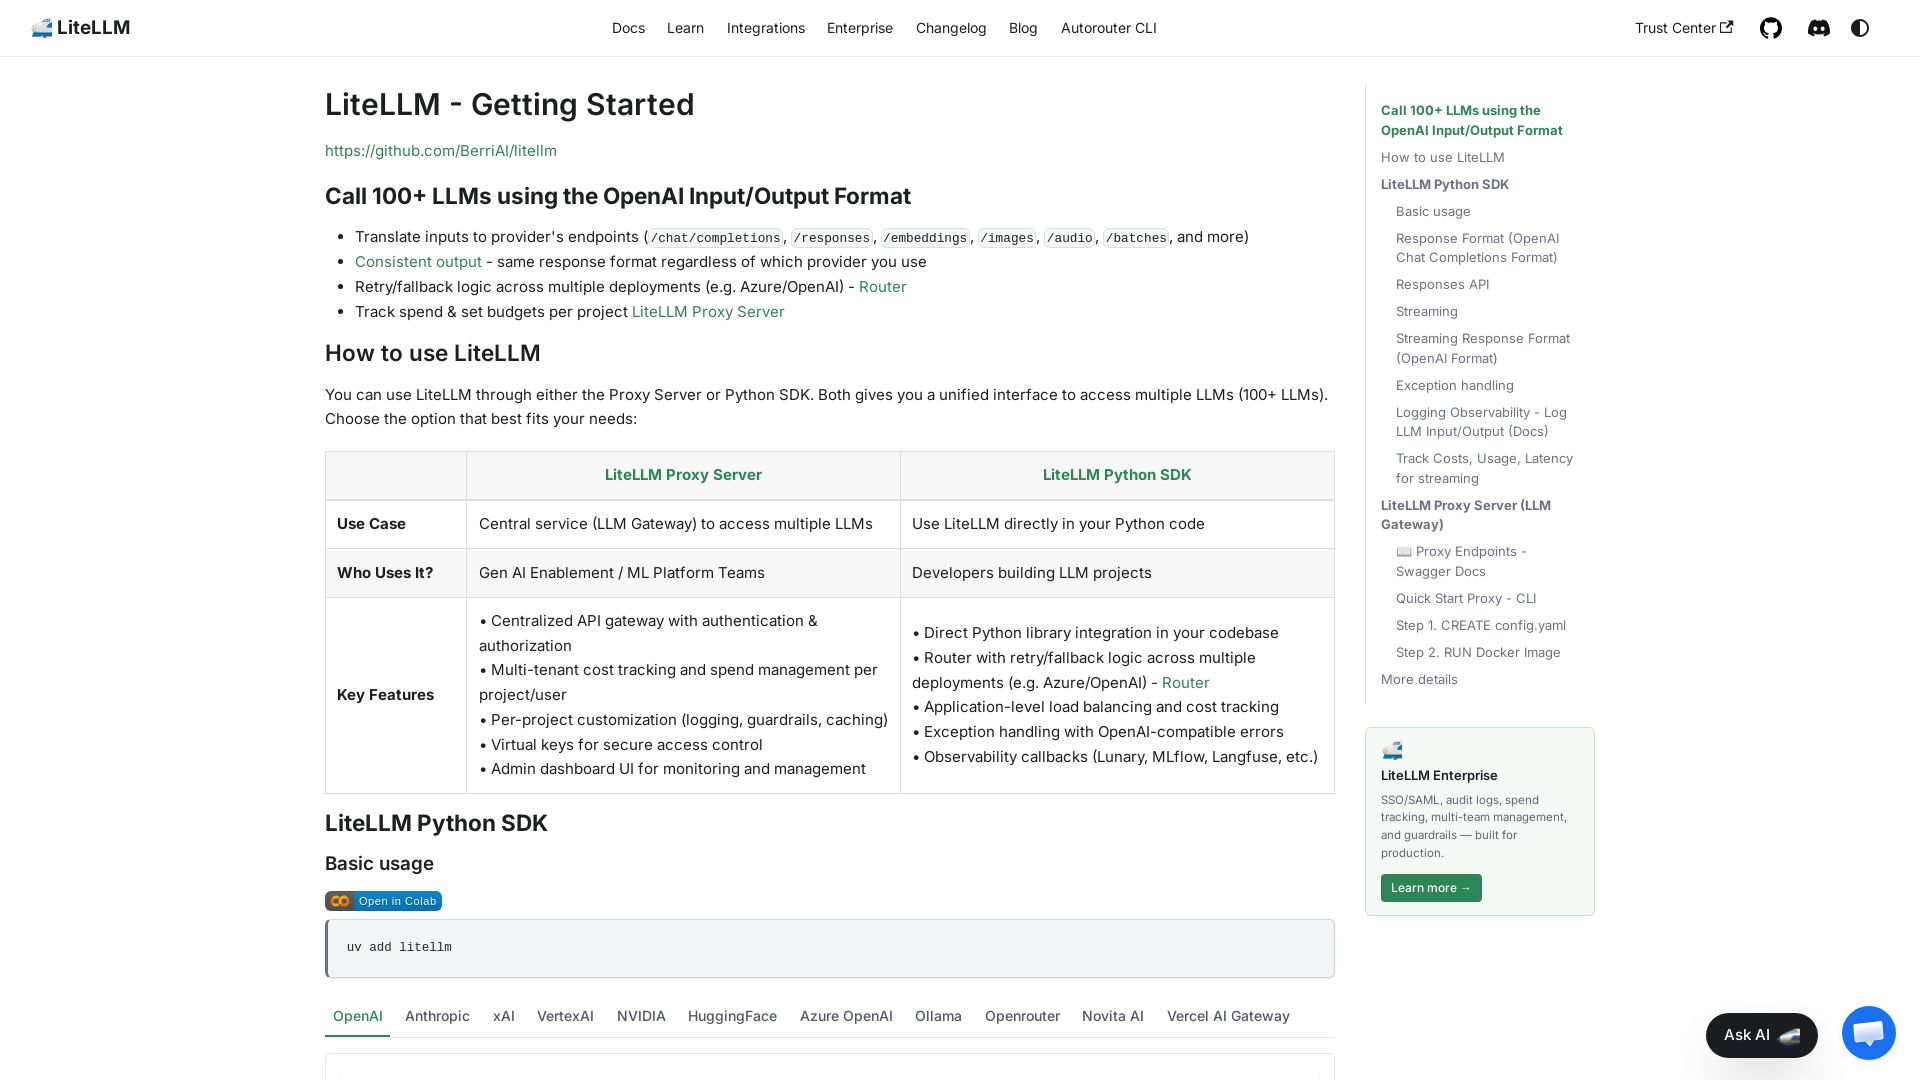Click the Open in Colab badge
The width and height of the screenshot is (1920, 1080).
(383, 901)
